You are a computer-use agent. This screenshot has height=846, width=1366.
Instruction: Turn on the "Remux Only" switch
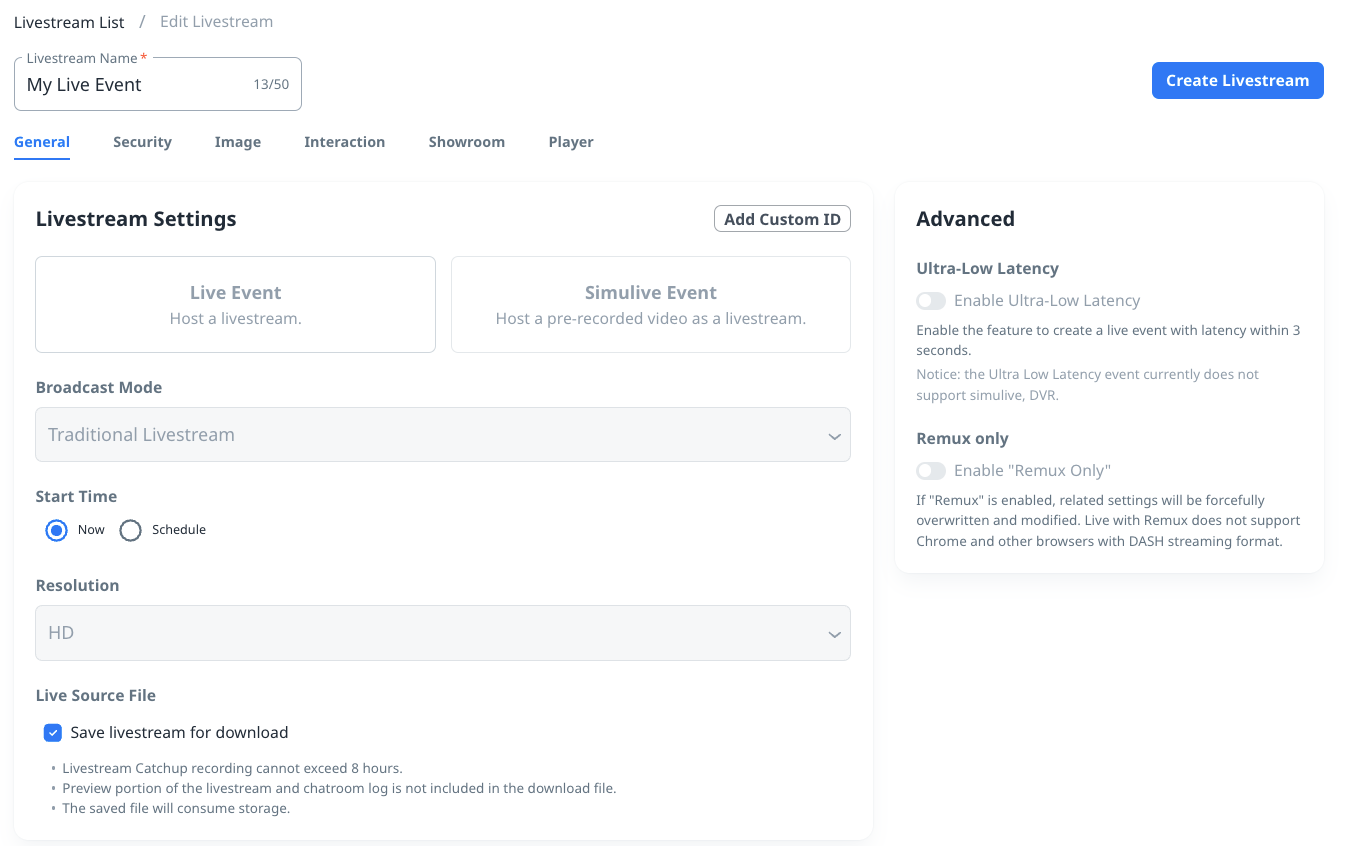tap(931, 471)
